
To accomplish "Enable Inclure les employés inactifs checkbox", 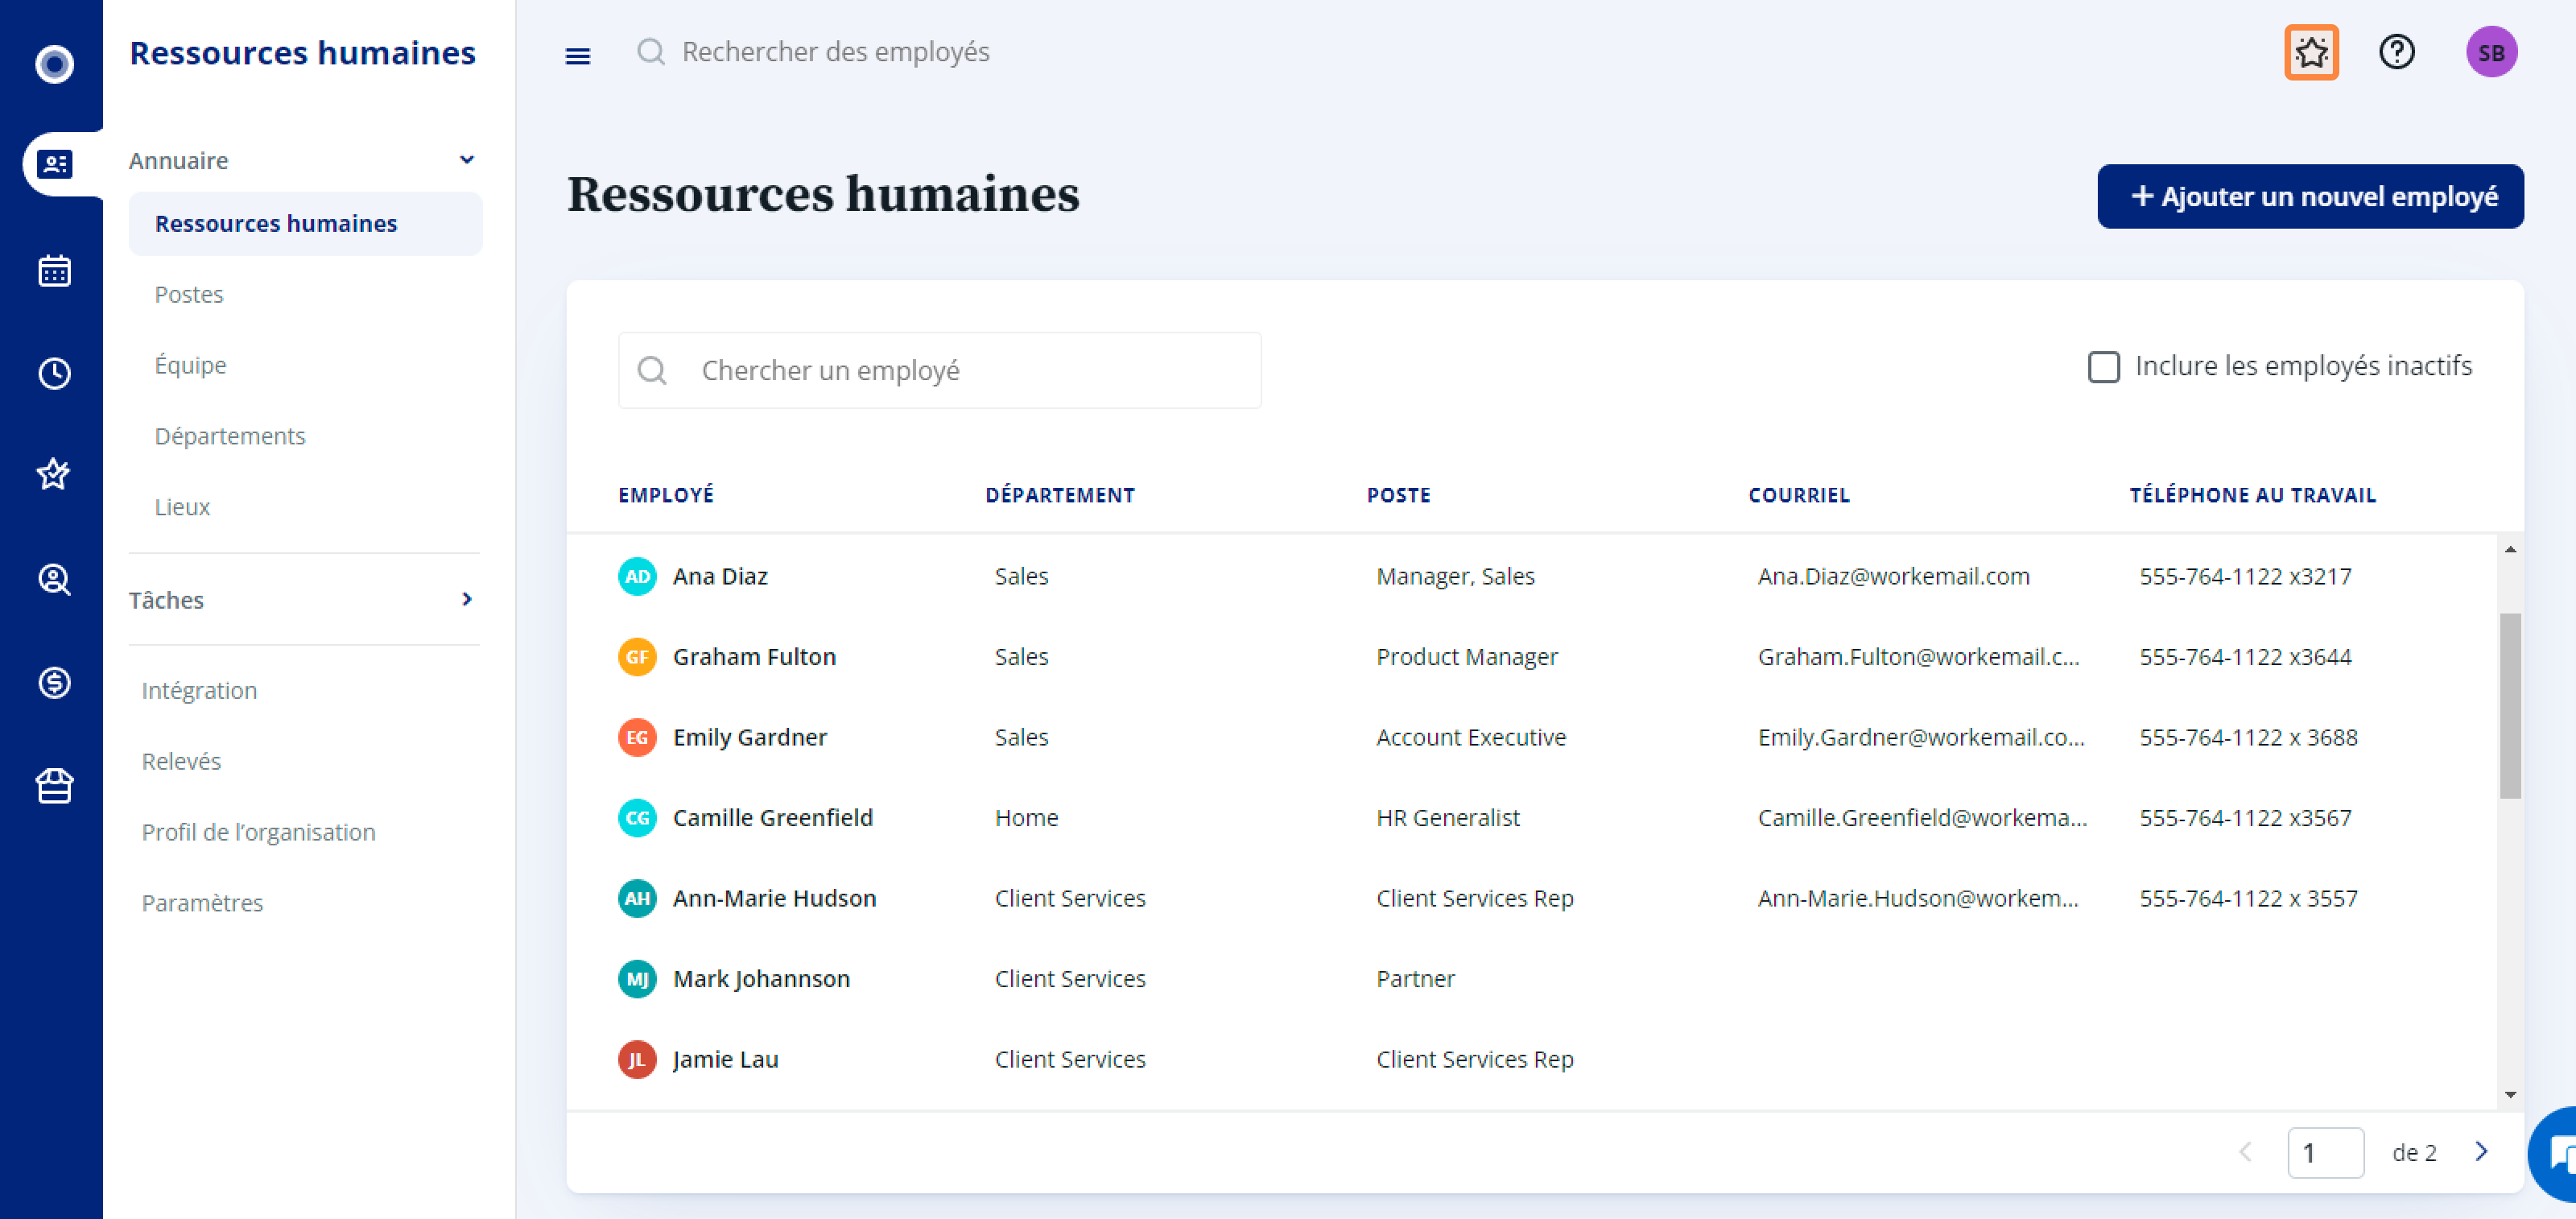I will coord(2103,367).
